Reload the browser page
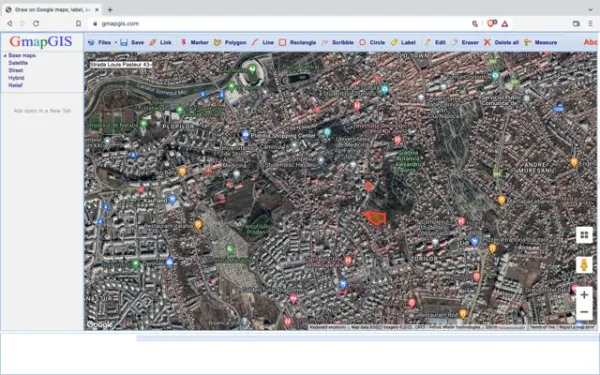This screenshot has height=375, width=600. 36,24
